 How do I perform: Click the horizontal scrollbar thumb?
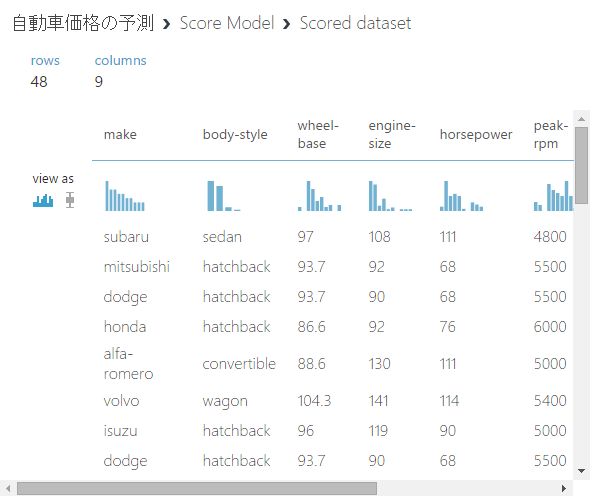[197, 488]
